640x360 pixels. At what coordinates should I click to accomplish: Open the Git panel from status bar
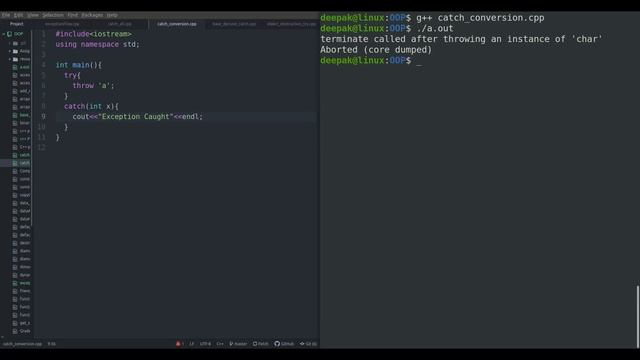tap(308, 344)
